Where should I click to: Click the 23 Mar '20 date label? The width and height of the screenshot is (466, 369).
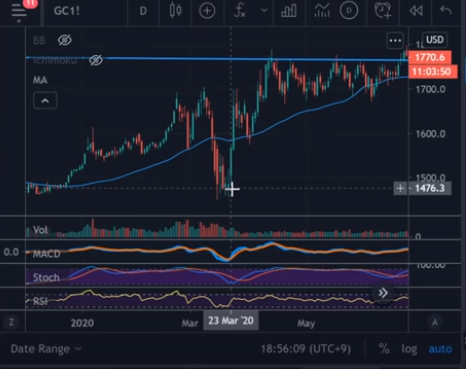(x=231, y=321)
